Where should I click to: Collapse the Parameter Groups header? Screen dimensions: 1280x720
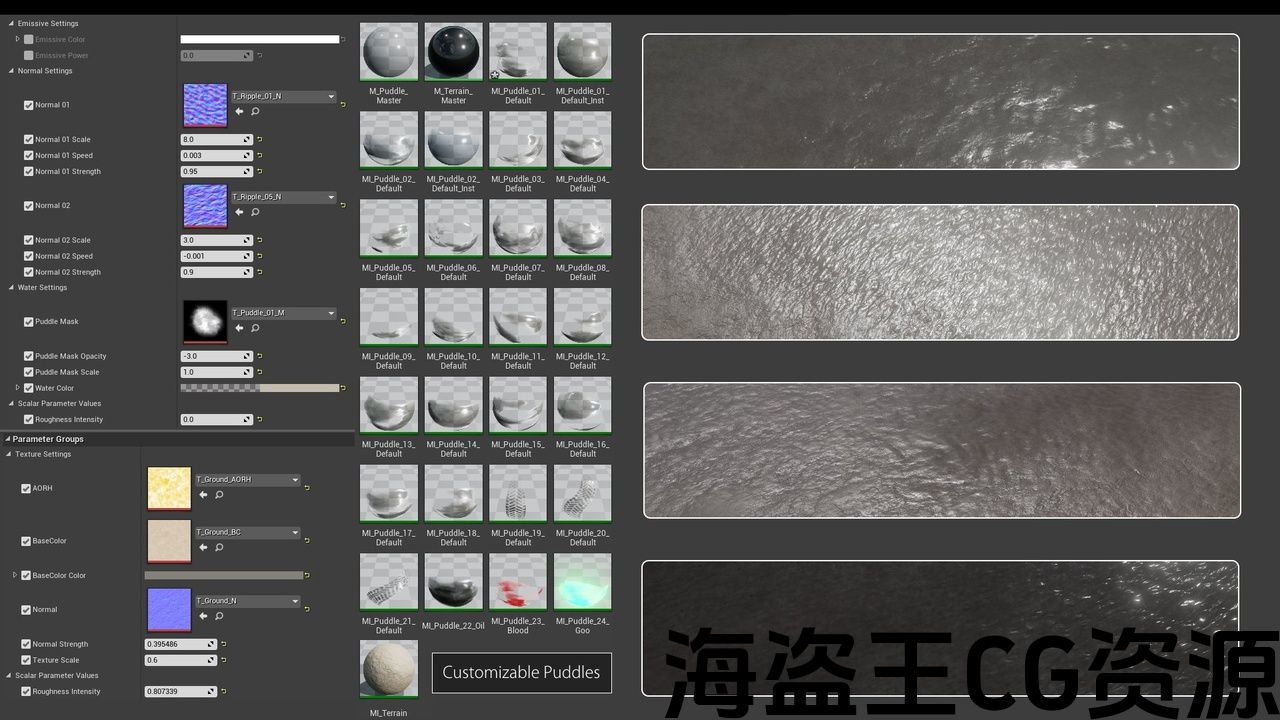click(7, 439)
